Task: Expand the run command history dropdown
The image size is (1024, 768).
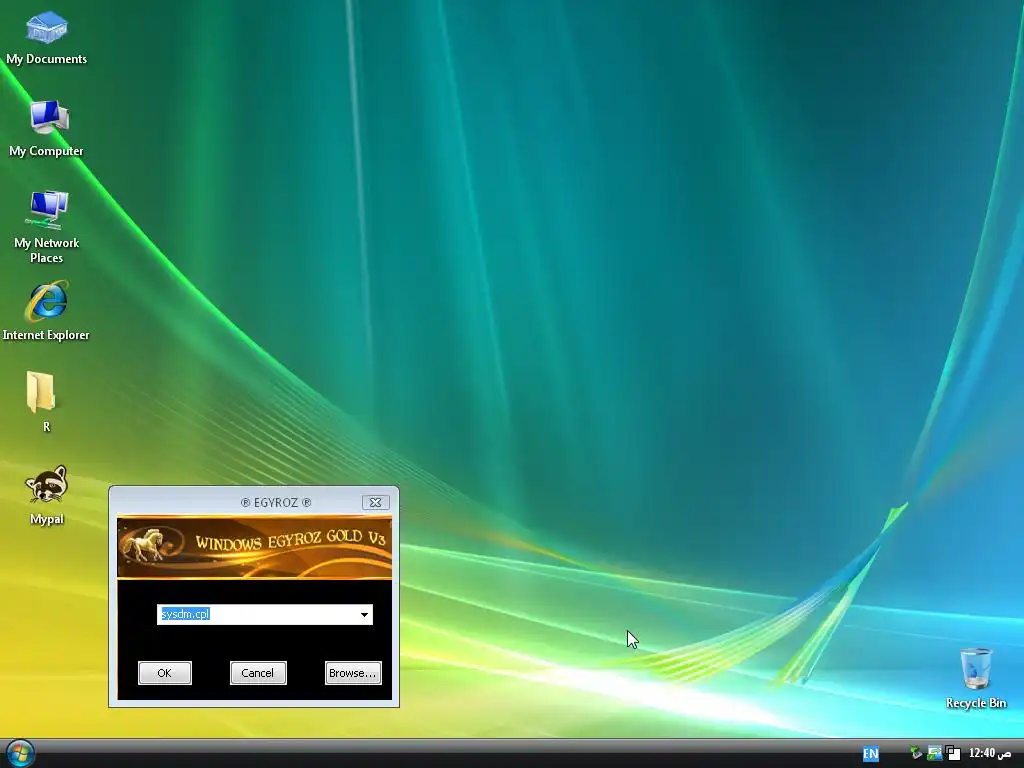Action: tap(364, 615)
